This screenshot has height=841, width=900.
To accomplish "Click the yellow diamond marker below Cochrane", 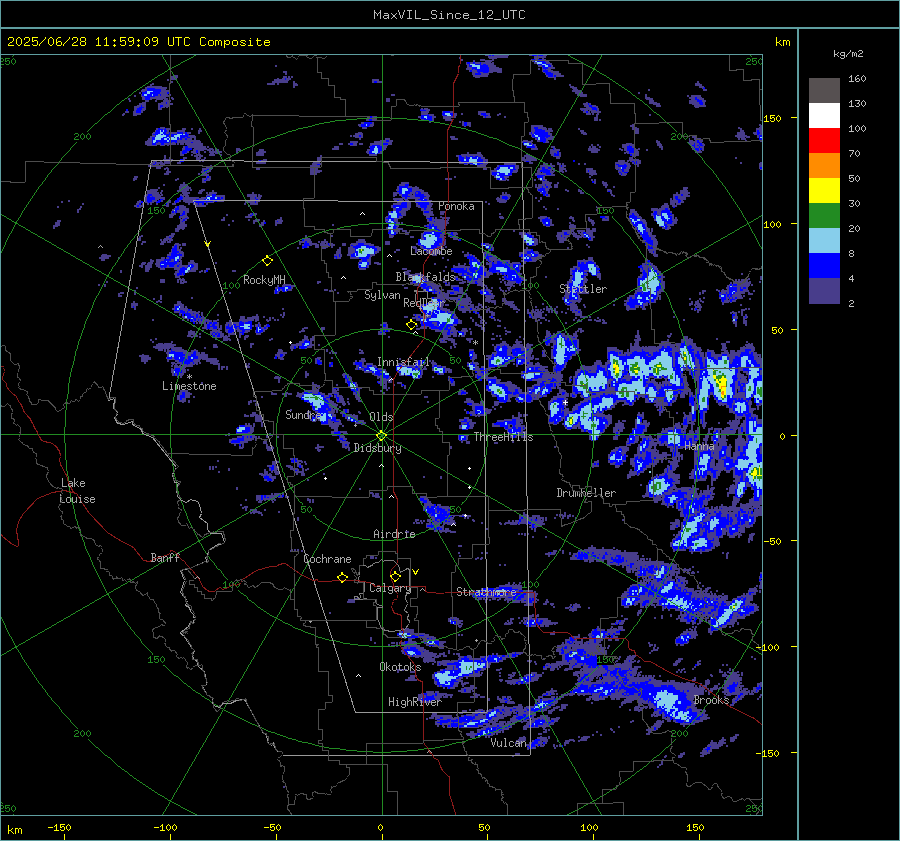I will tap(342, 577).
